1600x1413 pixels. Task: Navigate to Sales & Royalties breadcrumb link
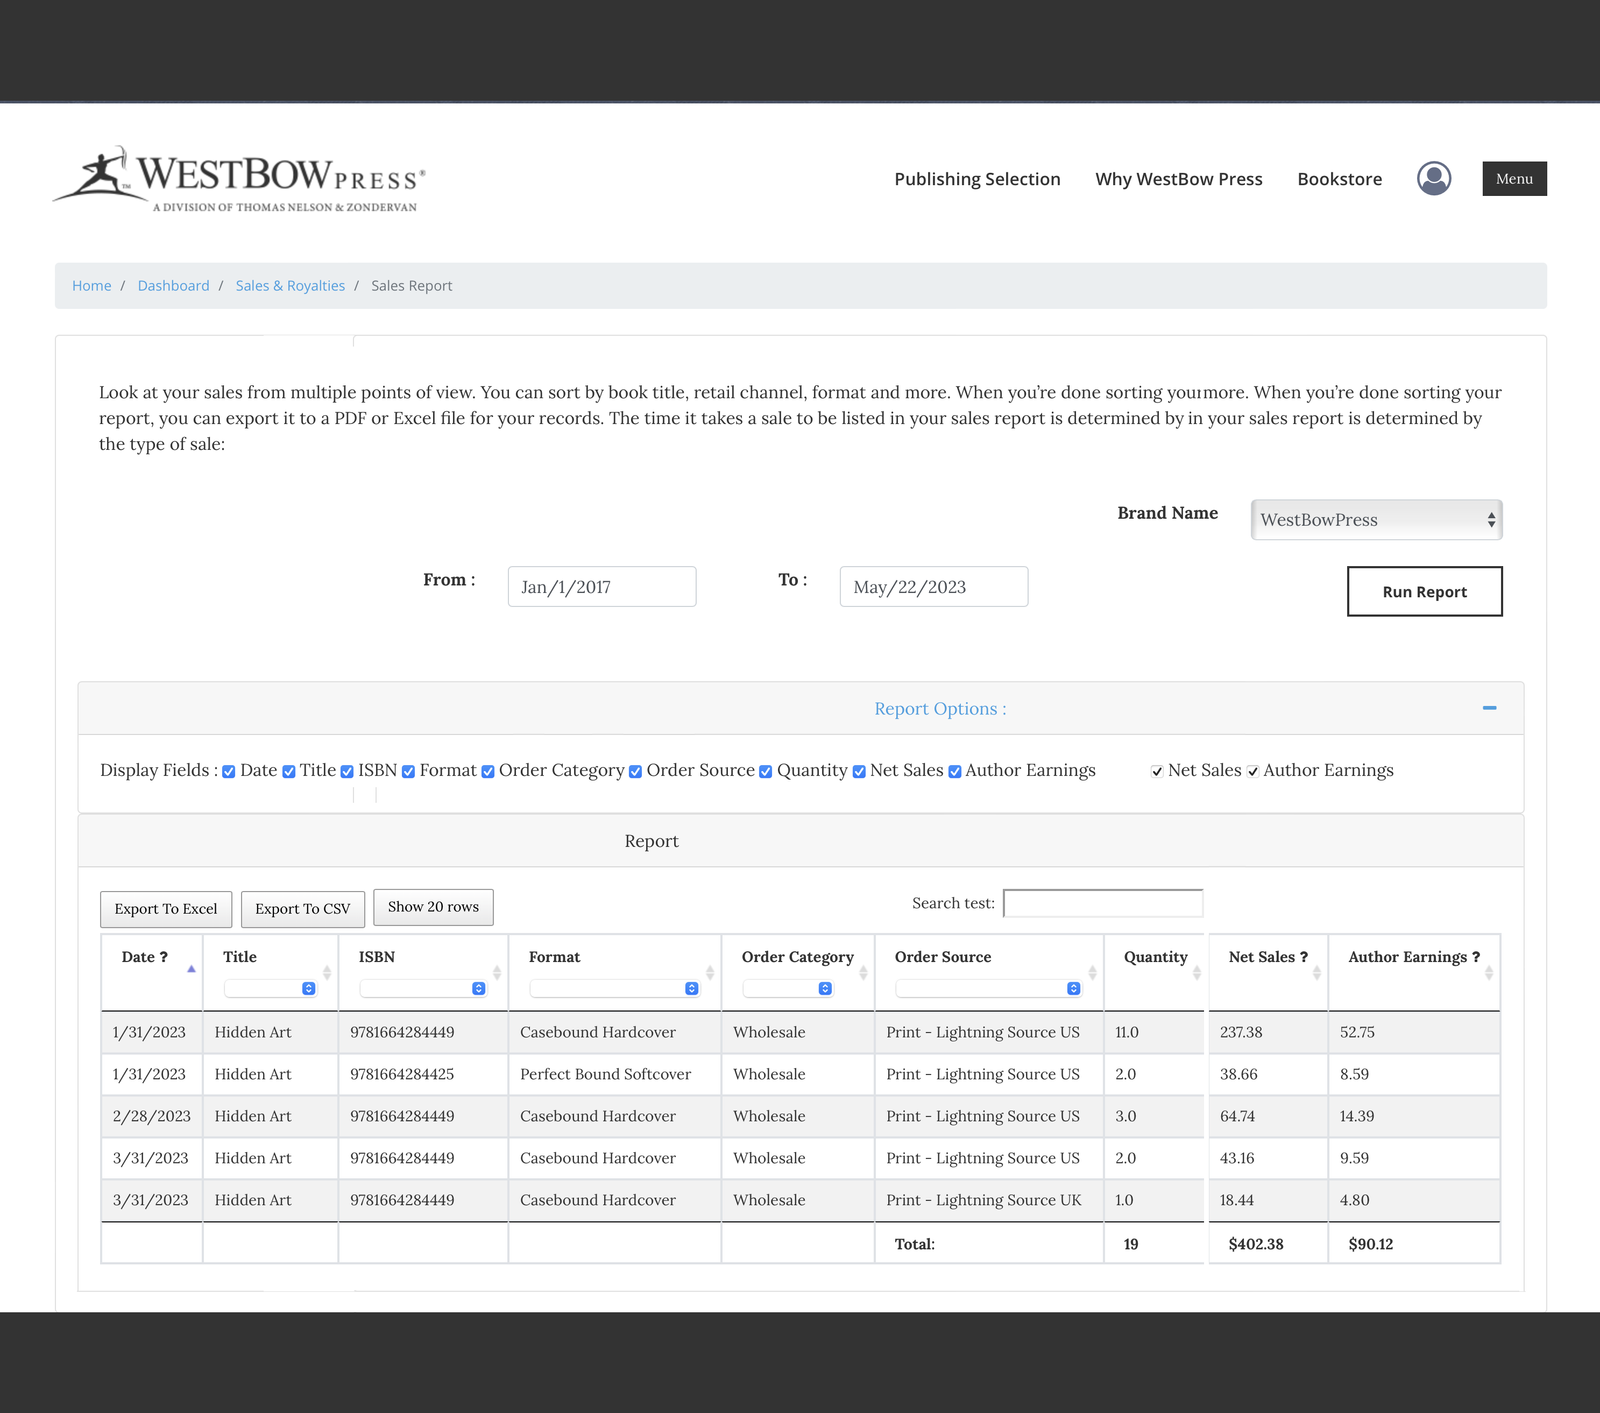click(x=290, y=286)
